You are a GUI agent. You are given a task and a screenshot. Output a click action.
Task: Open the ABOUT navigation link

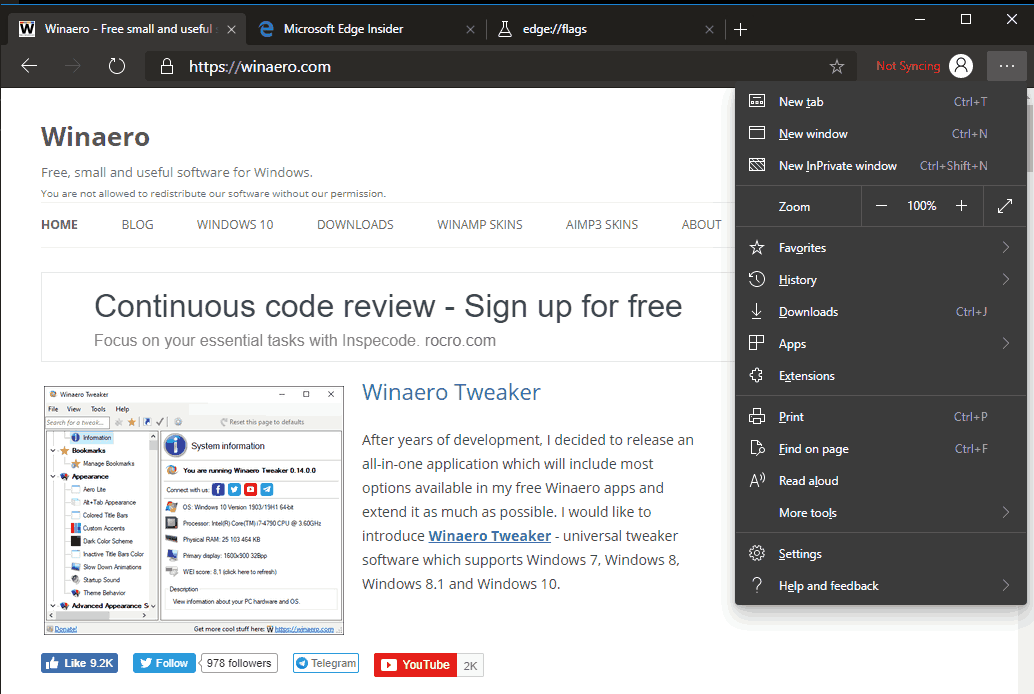click(x=701, y=225)
